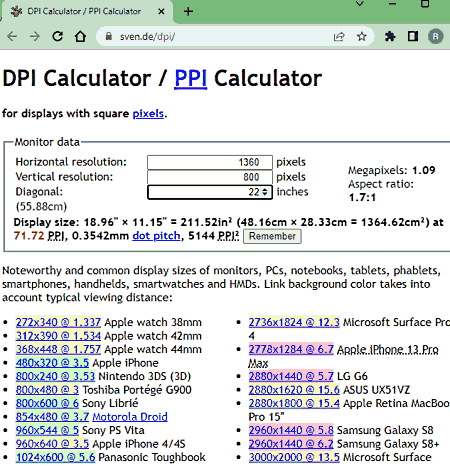Select the 2778x1284 @ 6.7 pink link
Image resolution: width=450 pixels, height=466 pixels.
coord(291,349)
